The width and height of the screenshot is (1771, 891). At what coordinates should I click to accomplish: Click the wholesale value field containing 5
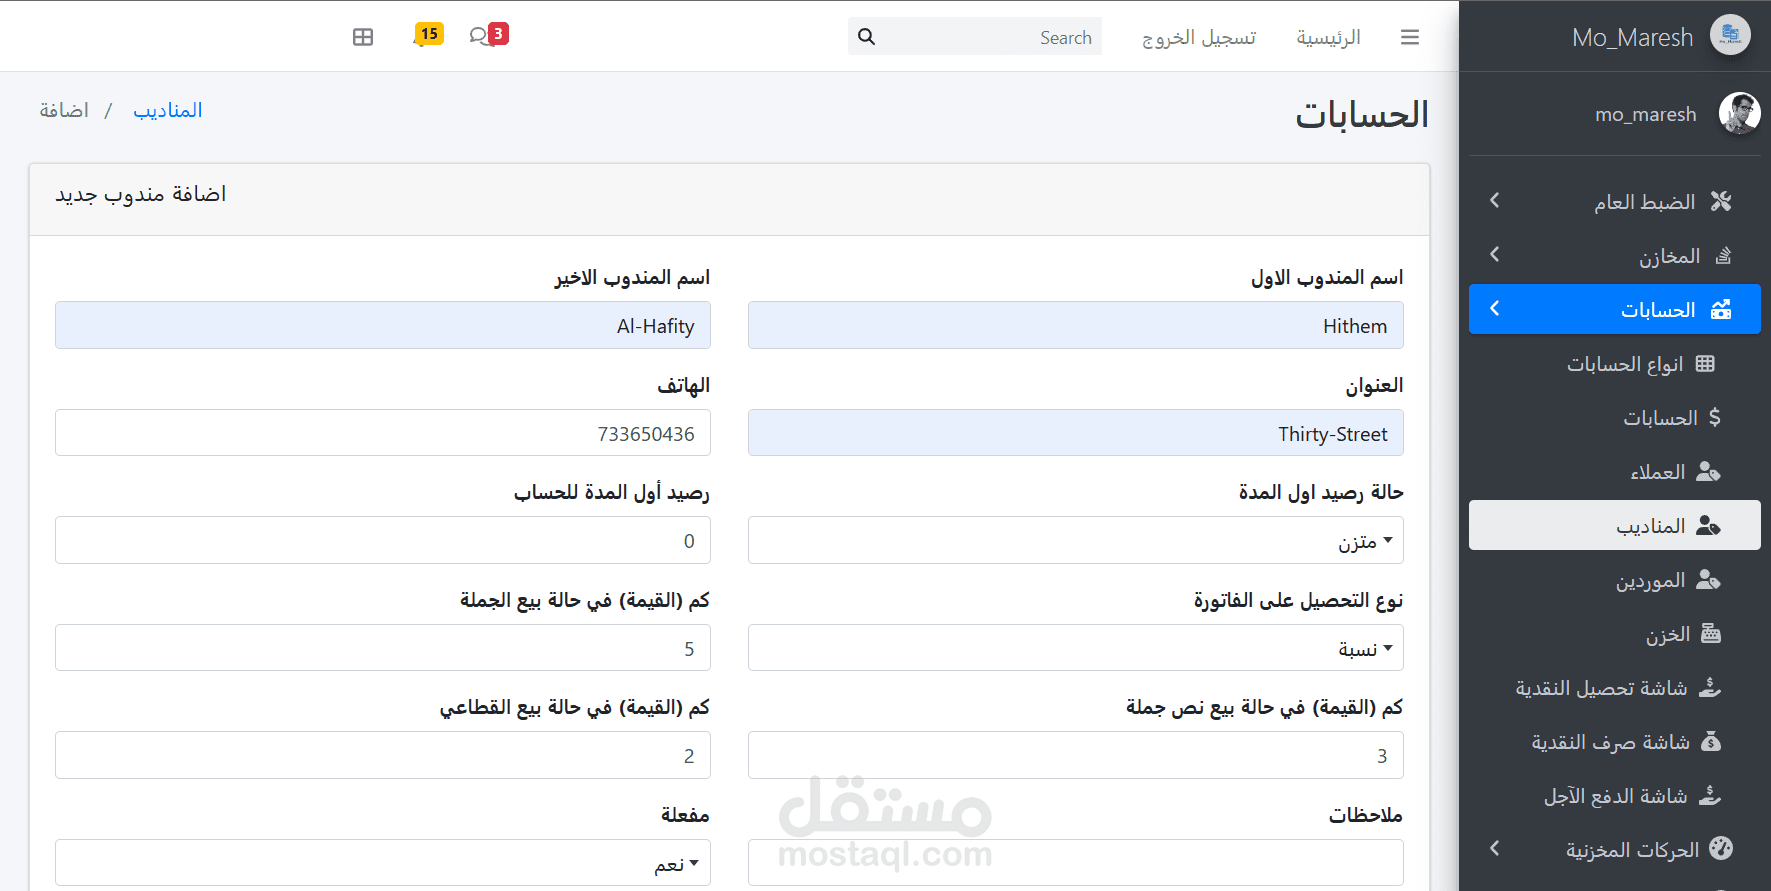(x=383, y=648)
